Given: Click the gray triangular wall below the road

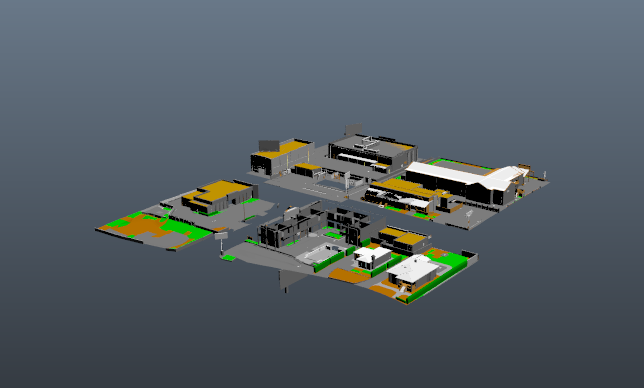Looking at the screenshot, I should pos(292,280).
